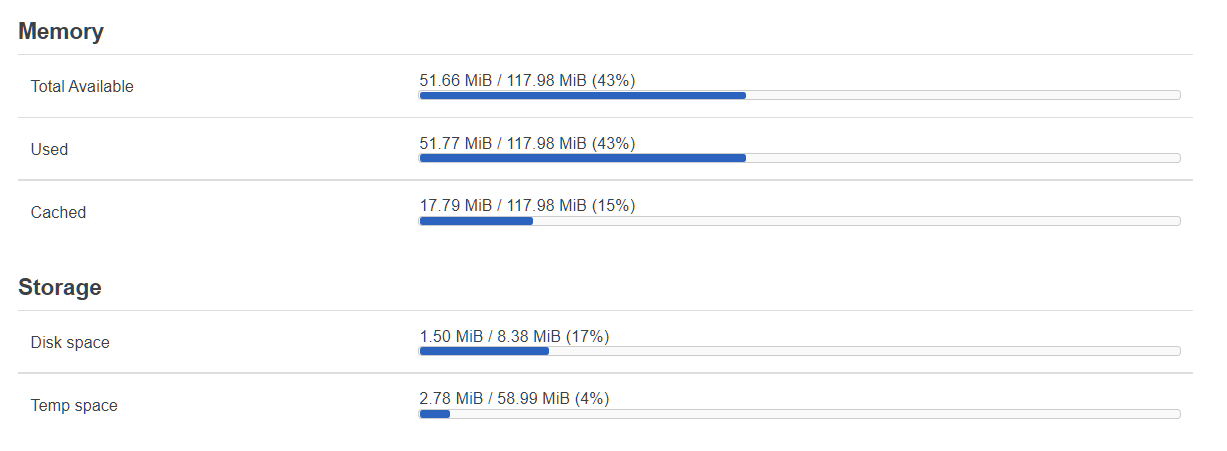
Task: Click the 51.77 MiB / 117.98 MiB text
Action: [503, 143]
